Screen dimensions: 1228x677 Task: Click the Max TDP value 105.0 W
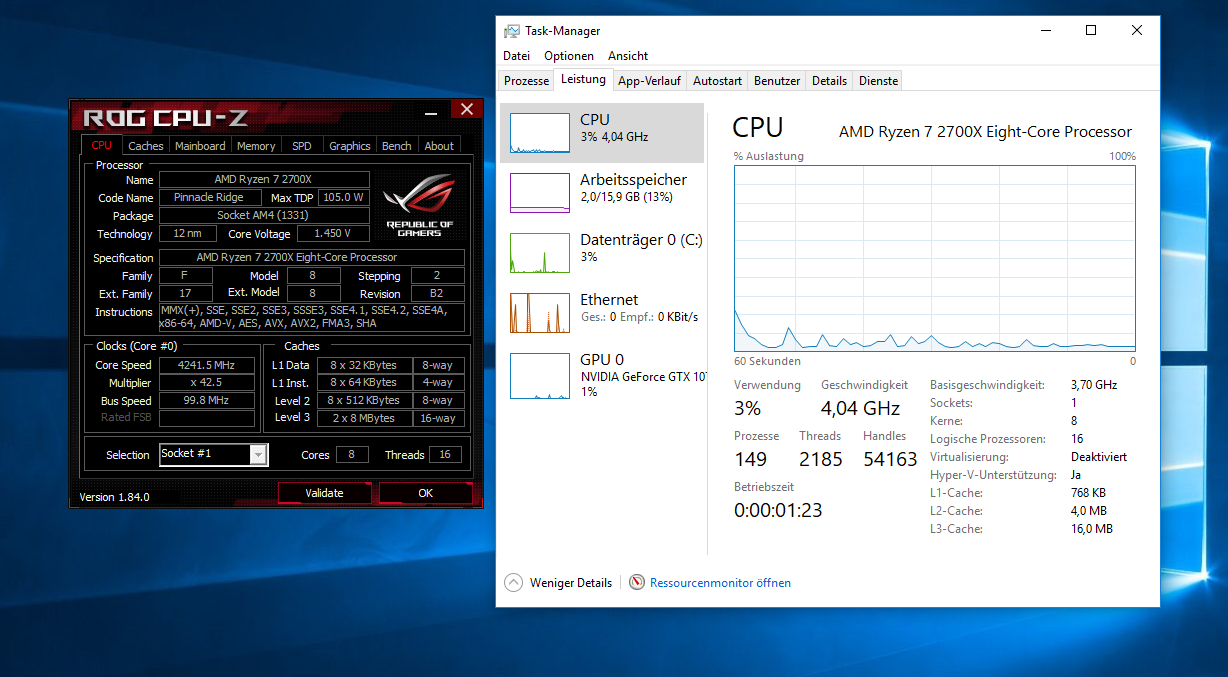pyautogui.click(x=343, y=198)
